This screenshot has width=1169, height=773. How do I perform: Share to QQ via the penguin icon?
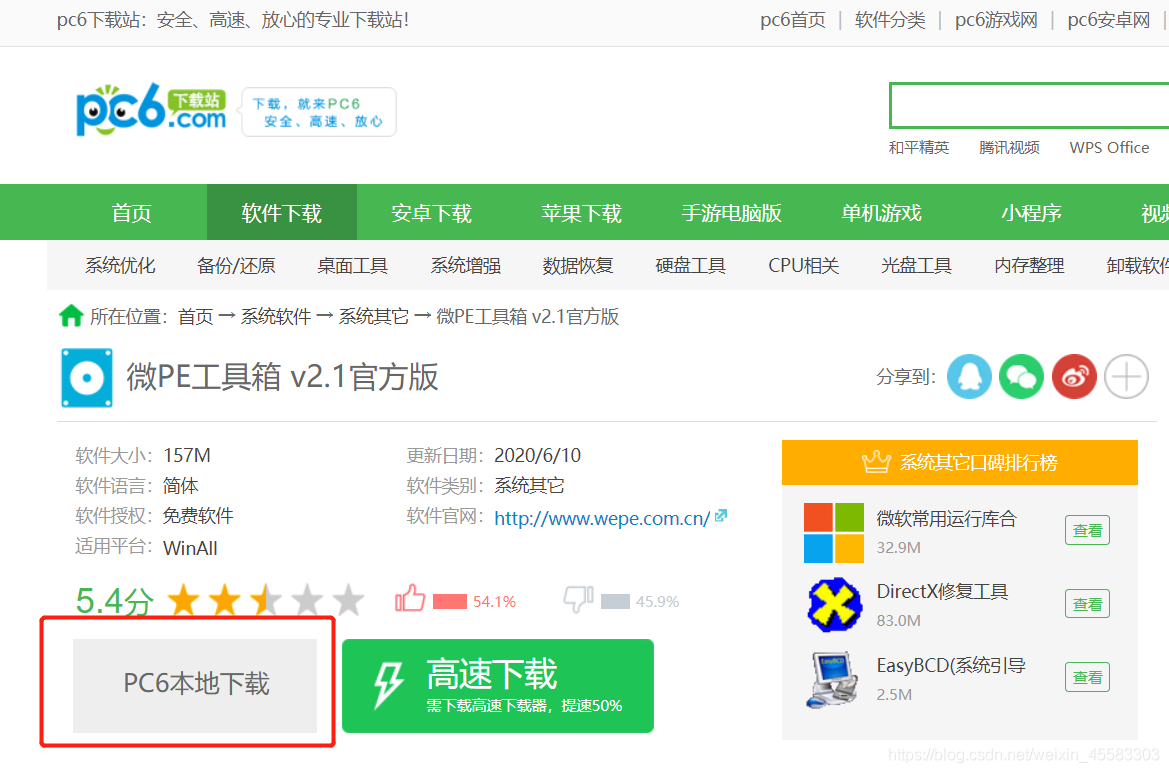pos(969,376)
